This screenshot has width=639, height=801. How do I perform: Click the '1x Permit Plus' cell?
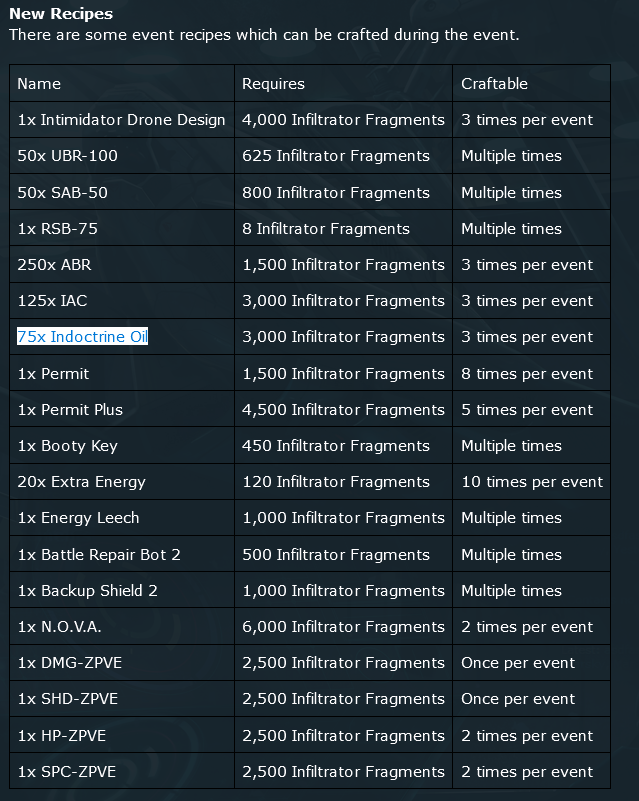click(x=122, y=409)
